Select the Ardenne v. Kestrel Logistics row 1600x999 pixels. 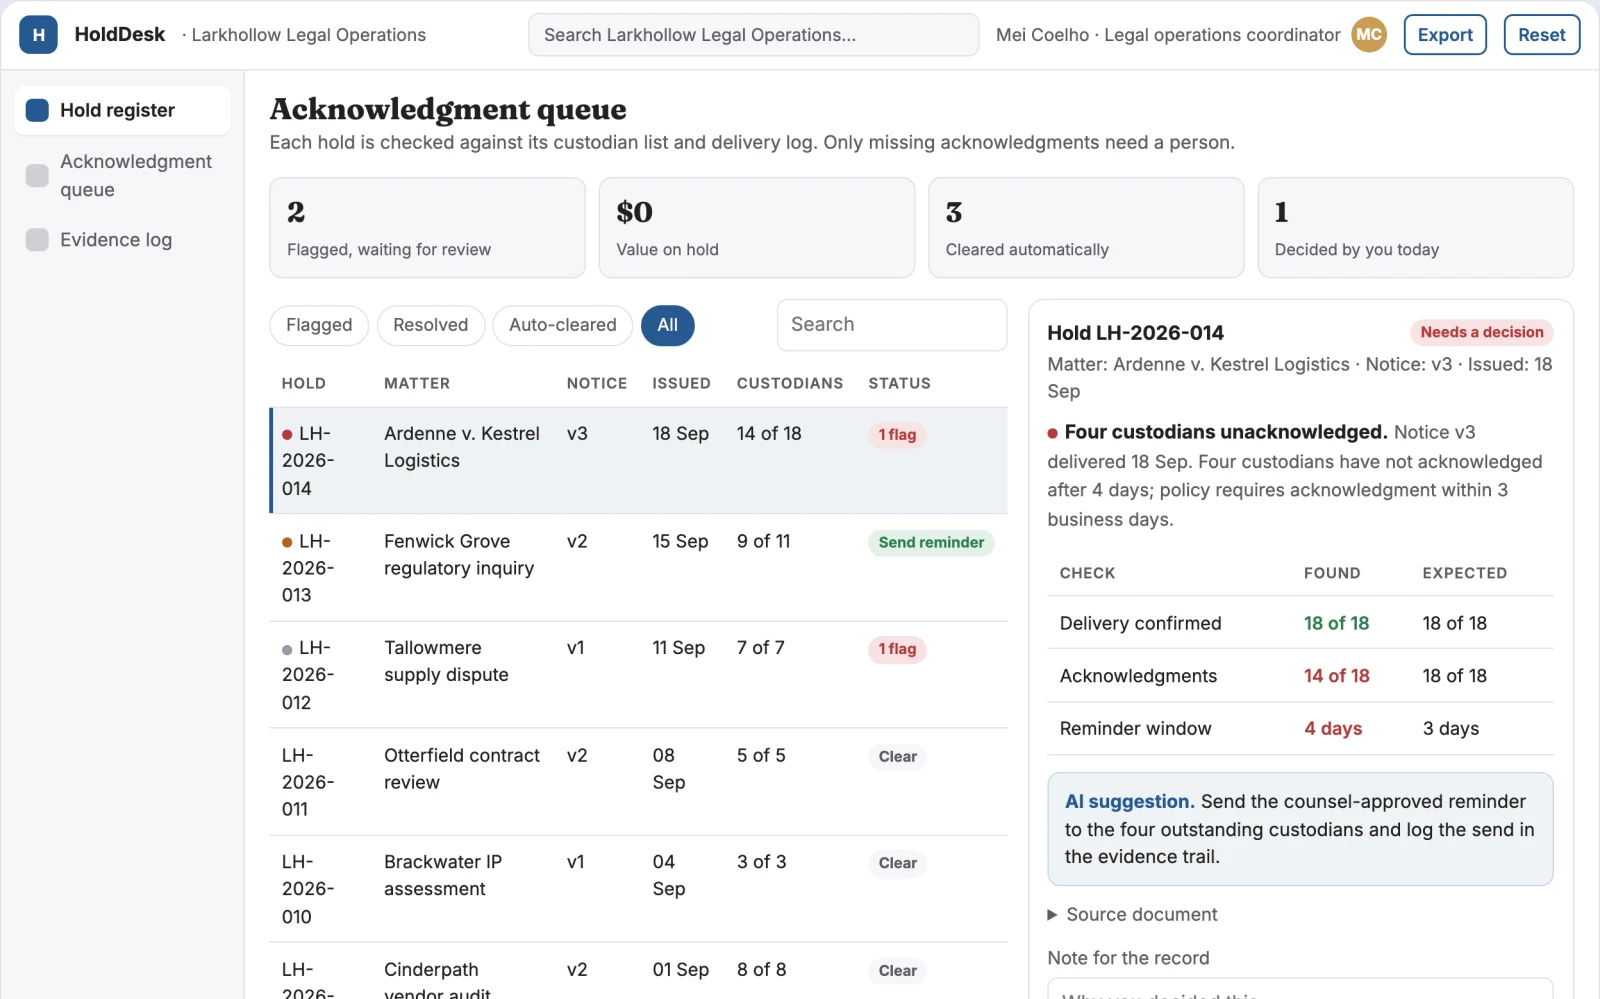(638, 461)
